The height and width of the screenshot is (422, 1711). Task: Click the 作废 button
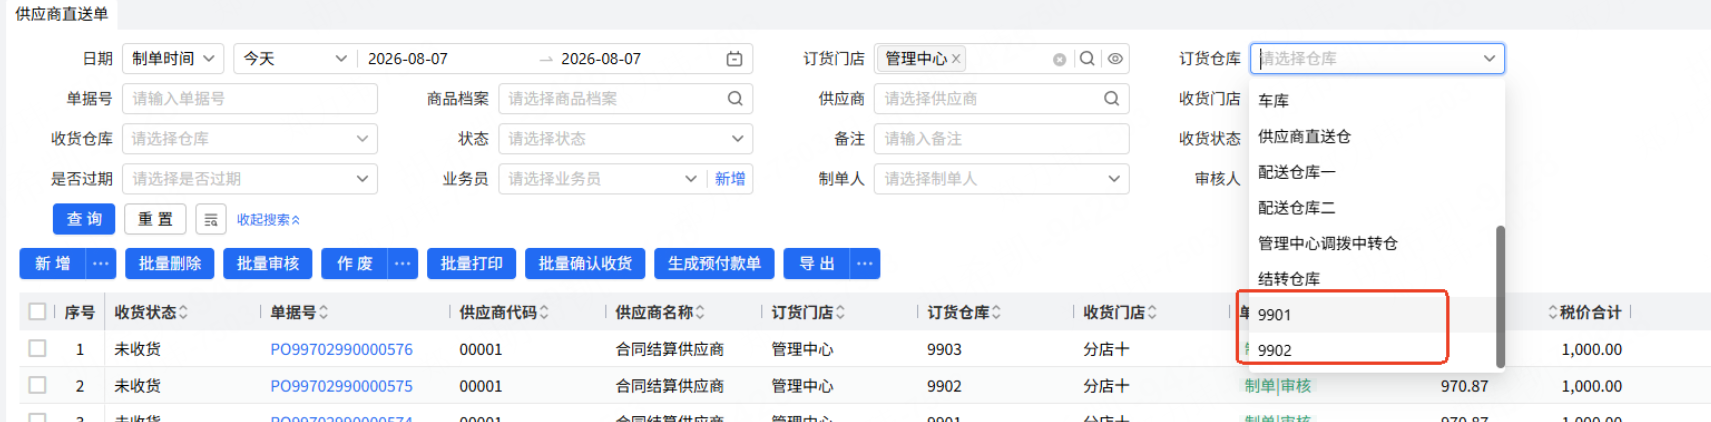coord(355,264)
